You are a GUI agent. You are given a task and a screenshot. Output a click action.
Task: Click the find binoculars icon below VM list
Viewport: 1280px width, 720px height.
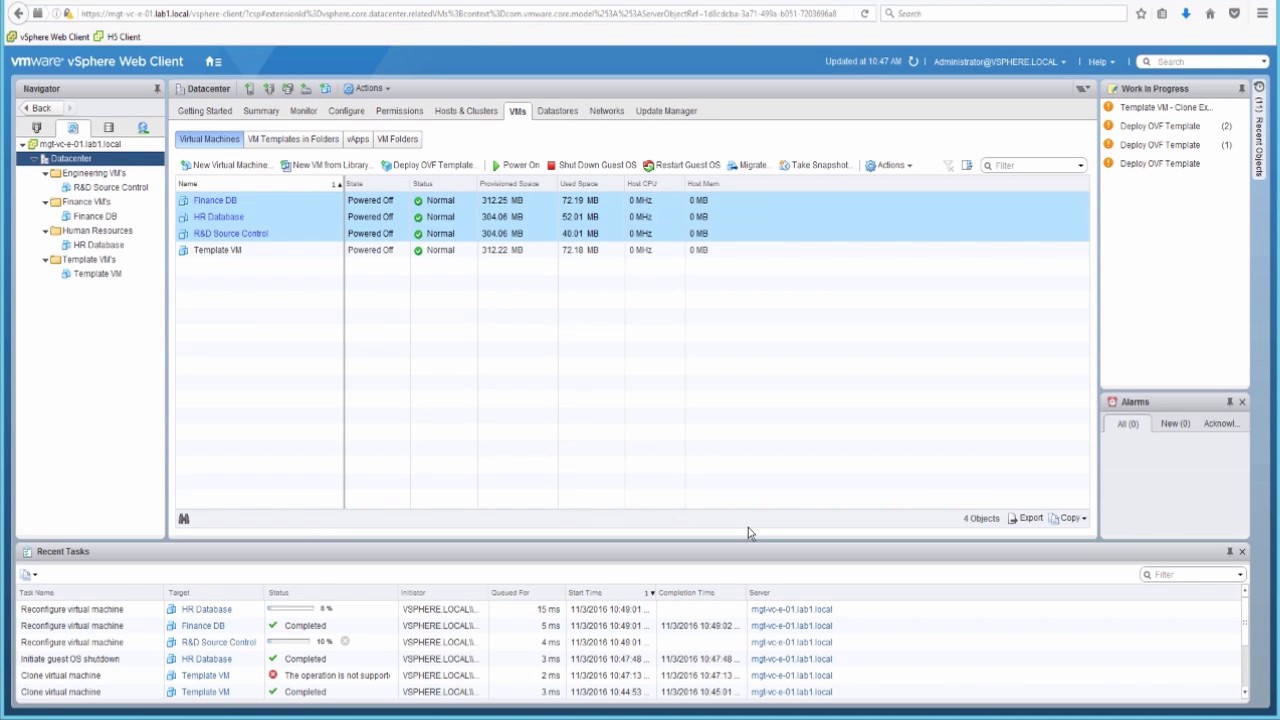(184, 518)
